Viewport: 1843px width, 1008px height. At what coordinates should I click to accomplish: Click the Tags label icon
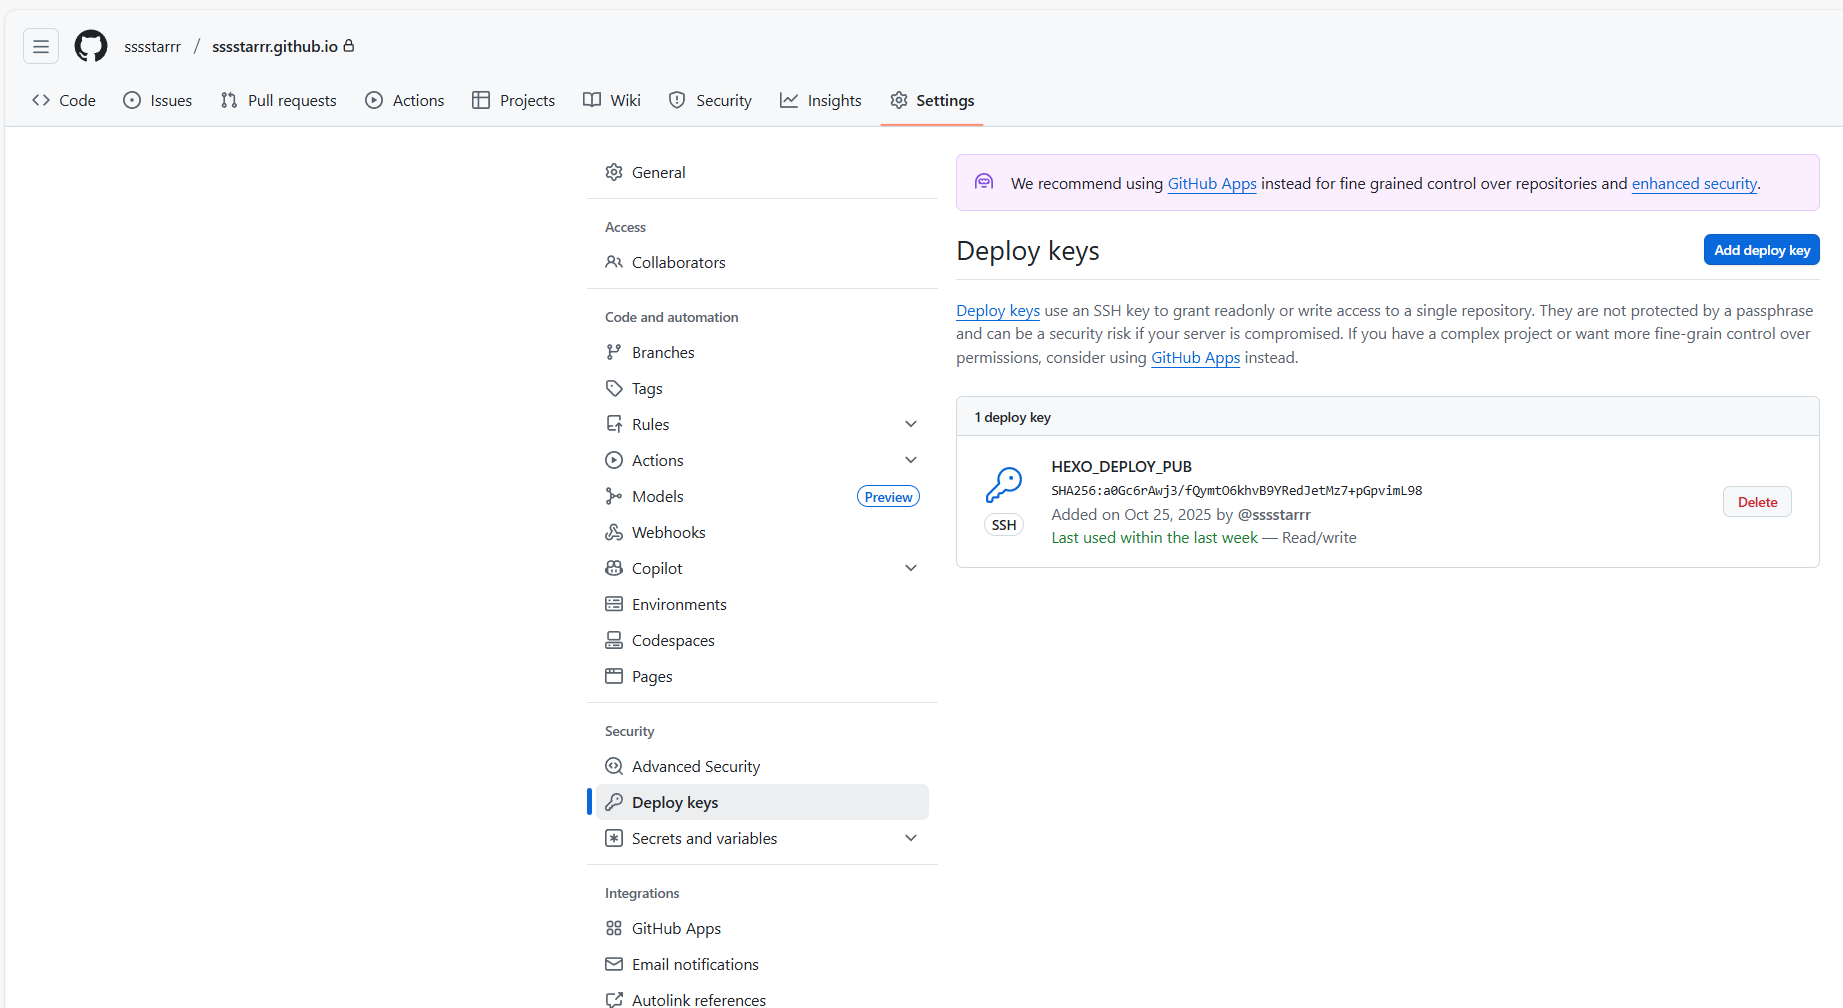click(x=614, y=388)
